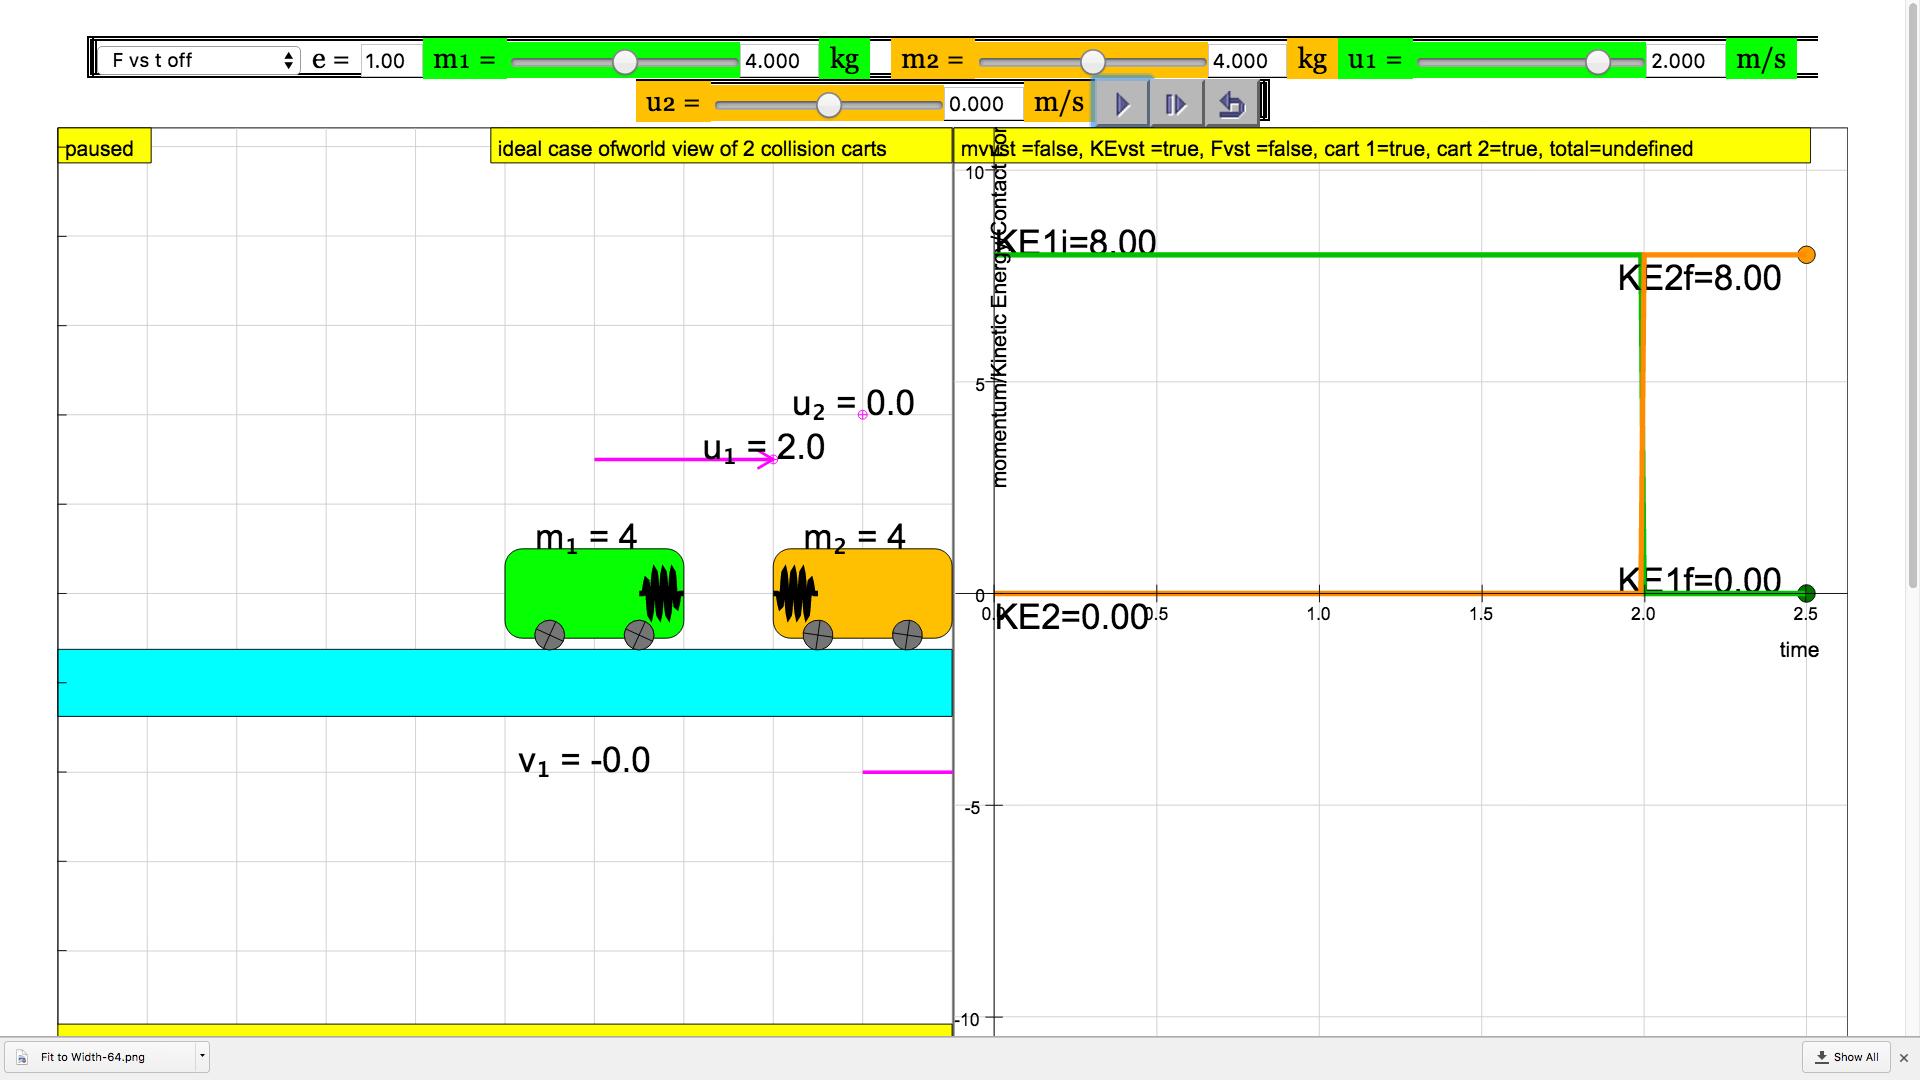Click the green m1 label in toolbar
This screenshot has width=1920, height=1080.
pos(464,60)
